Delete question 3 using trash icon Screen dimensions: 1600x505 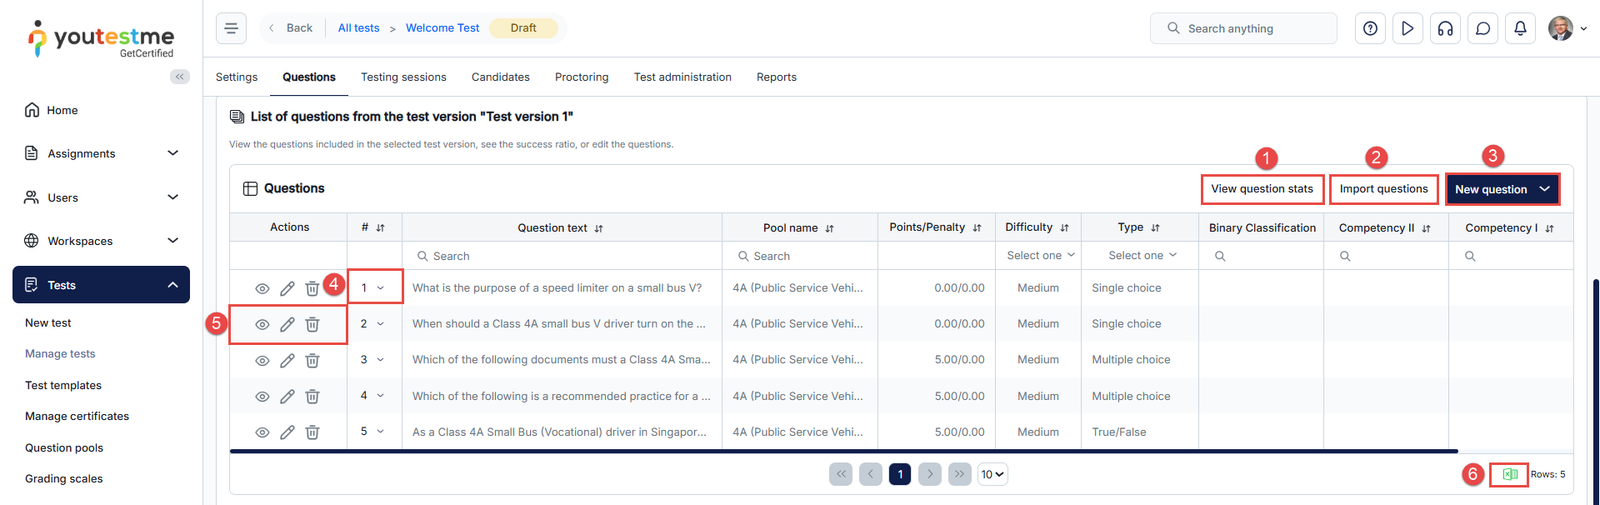click(x=312, y=360)
